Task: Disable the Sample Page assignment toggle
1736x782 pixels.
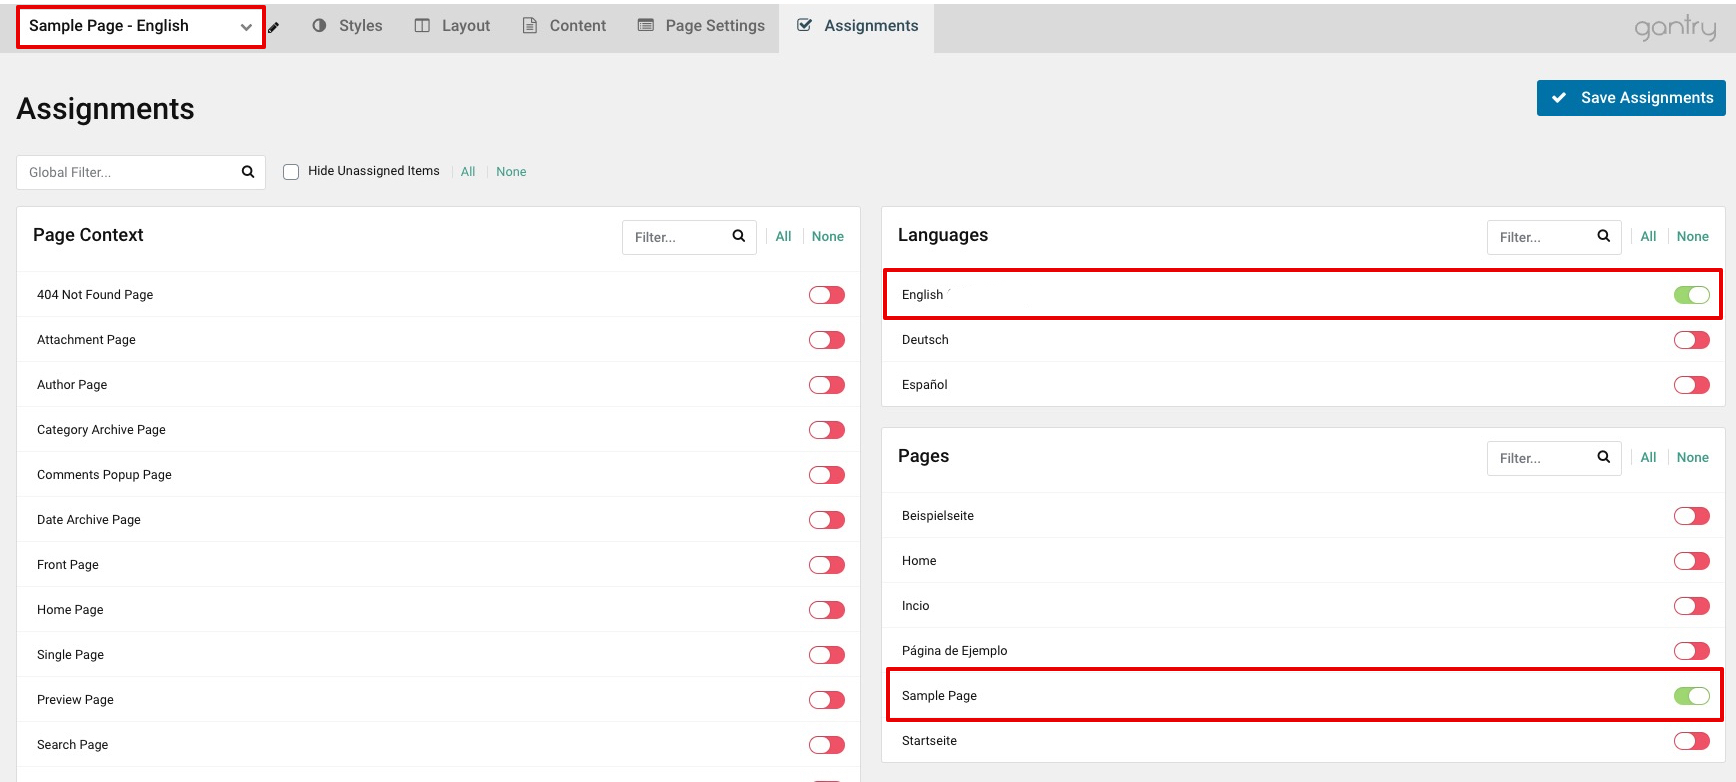Action: tap(1691, 696)
